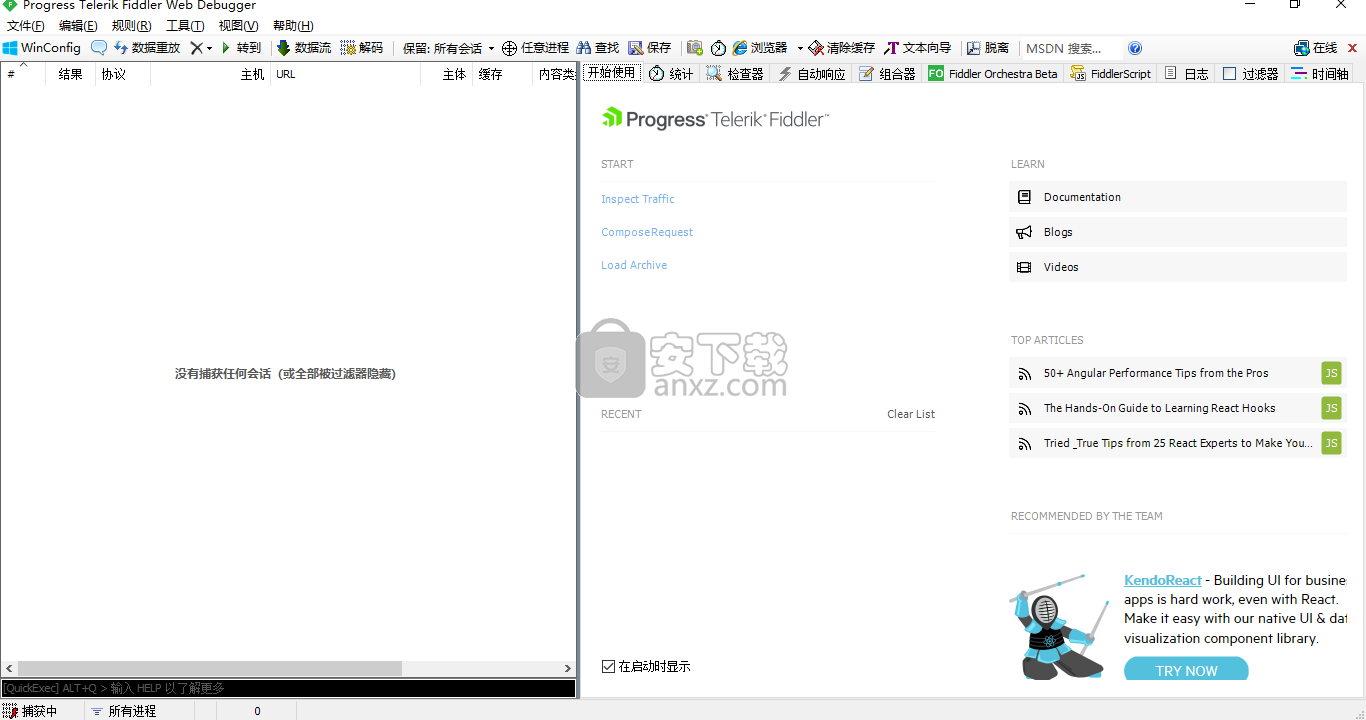Toggle 解码 (Decode) option
1366x720 pixels.
pyautogui.click(x=362, y=48)
